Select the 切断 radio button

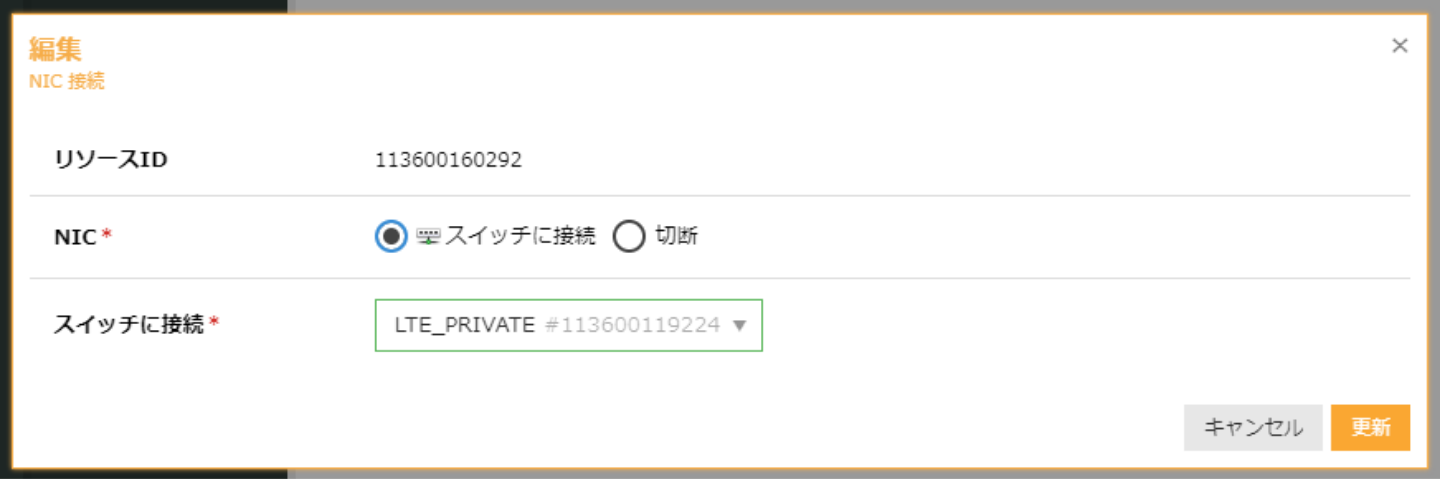click(629, 237)
